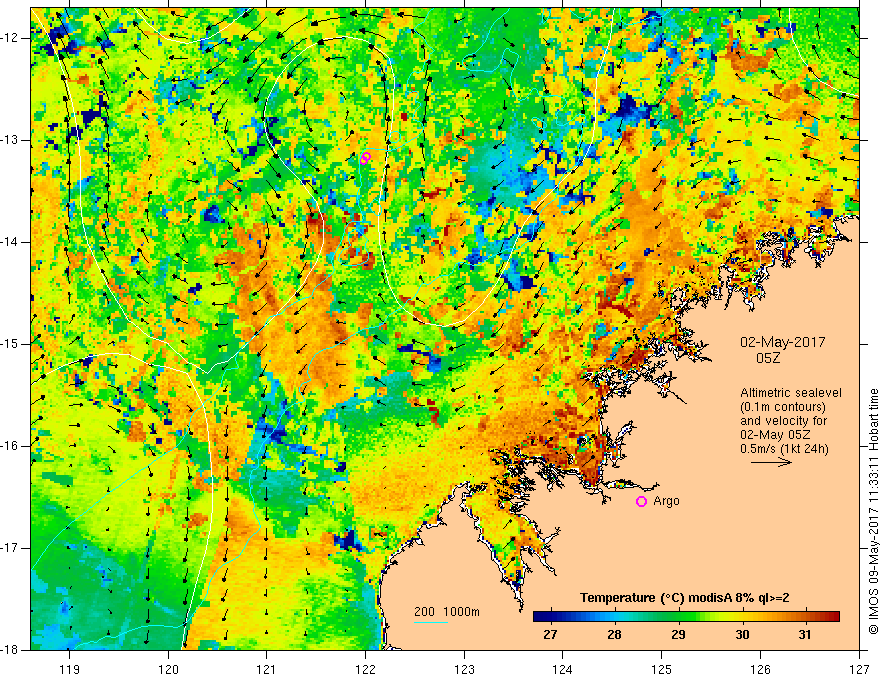Click the "124" longitude axis label
880x680 pixels.
(563, 669)
